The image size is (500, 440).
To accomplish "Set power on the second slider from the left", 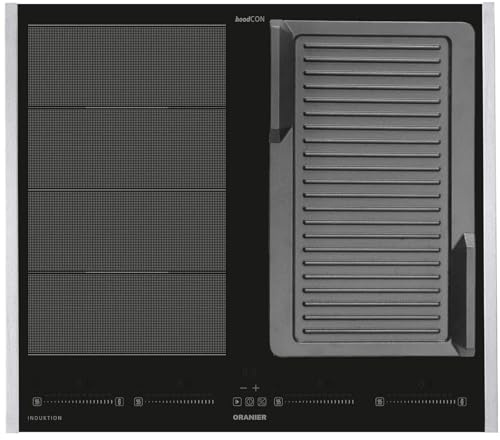I will (x=180, y=402).
